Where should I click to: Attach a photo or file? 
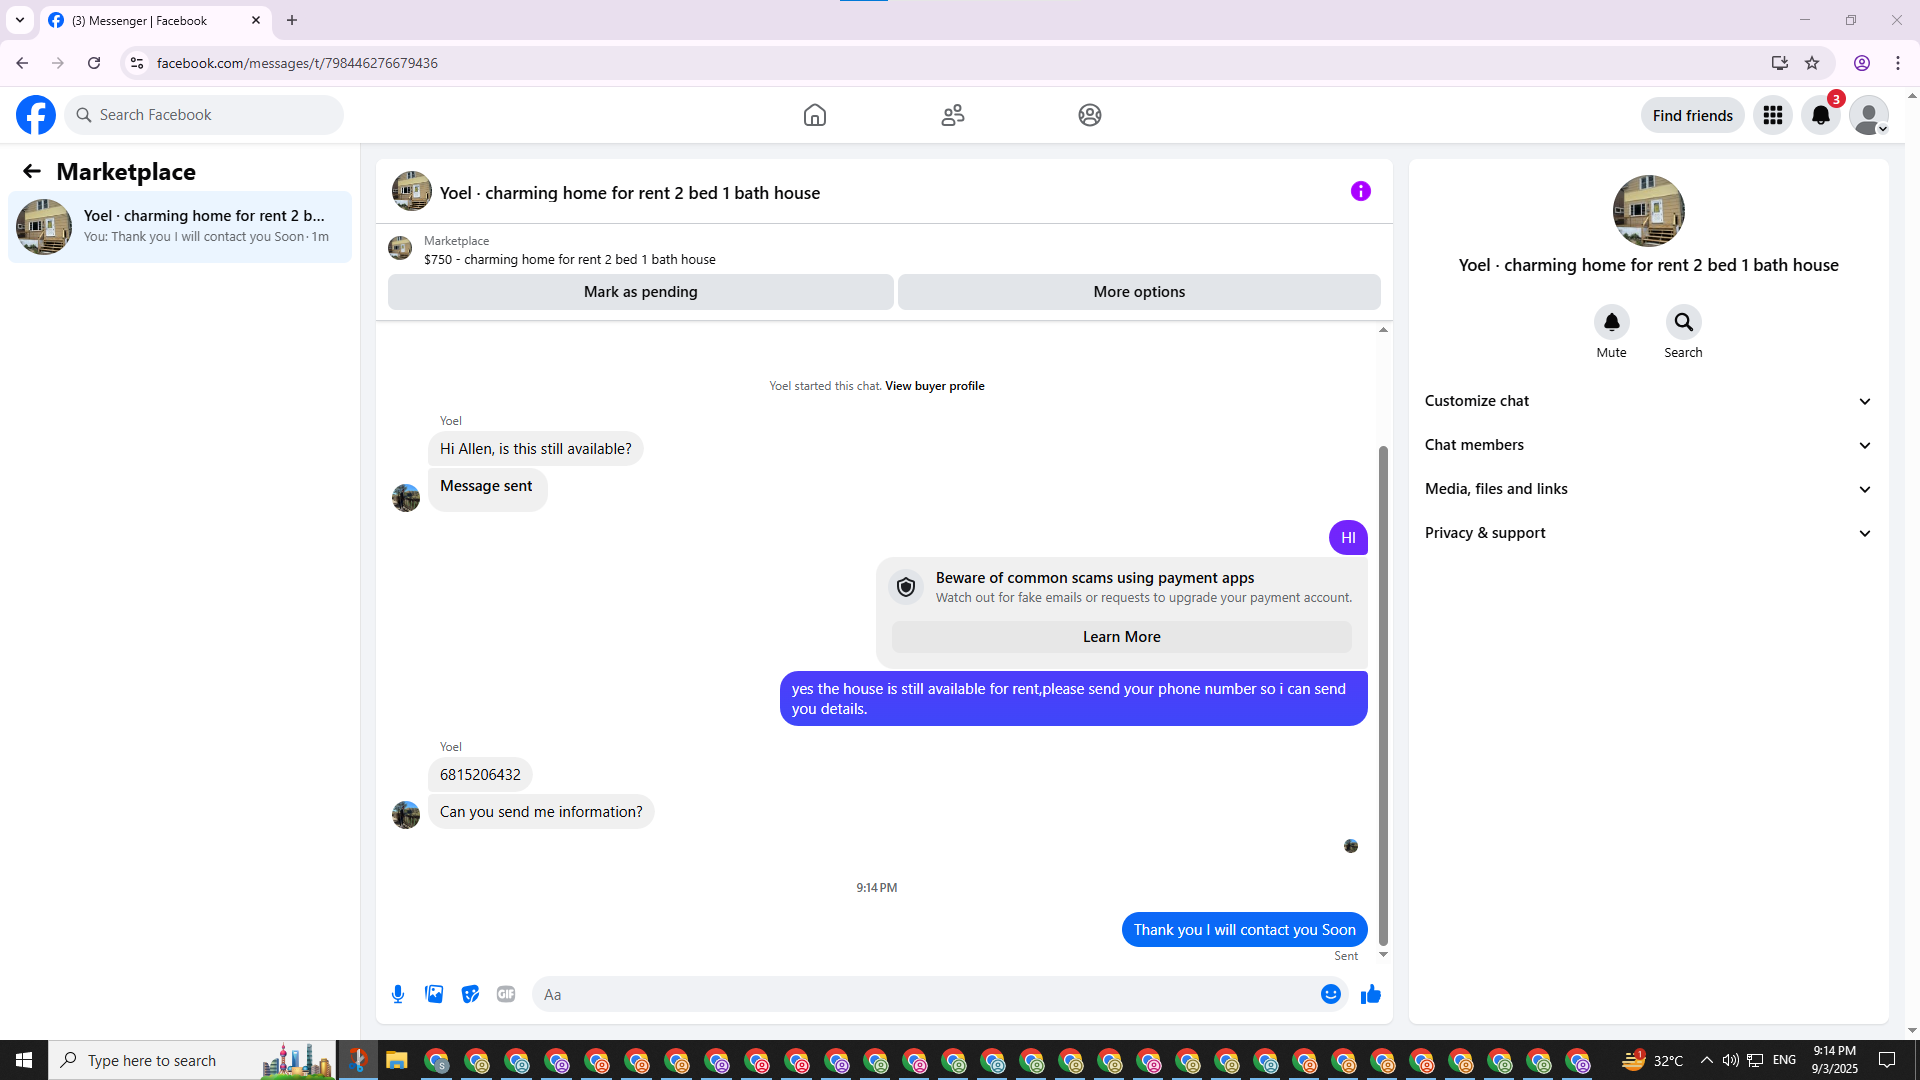pyautogui.click(x=434, y=994)
